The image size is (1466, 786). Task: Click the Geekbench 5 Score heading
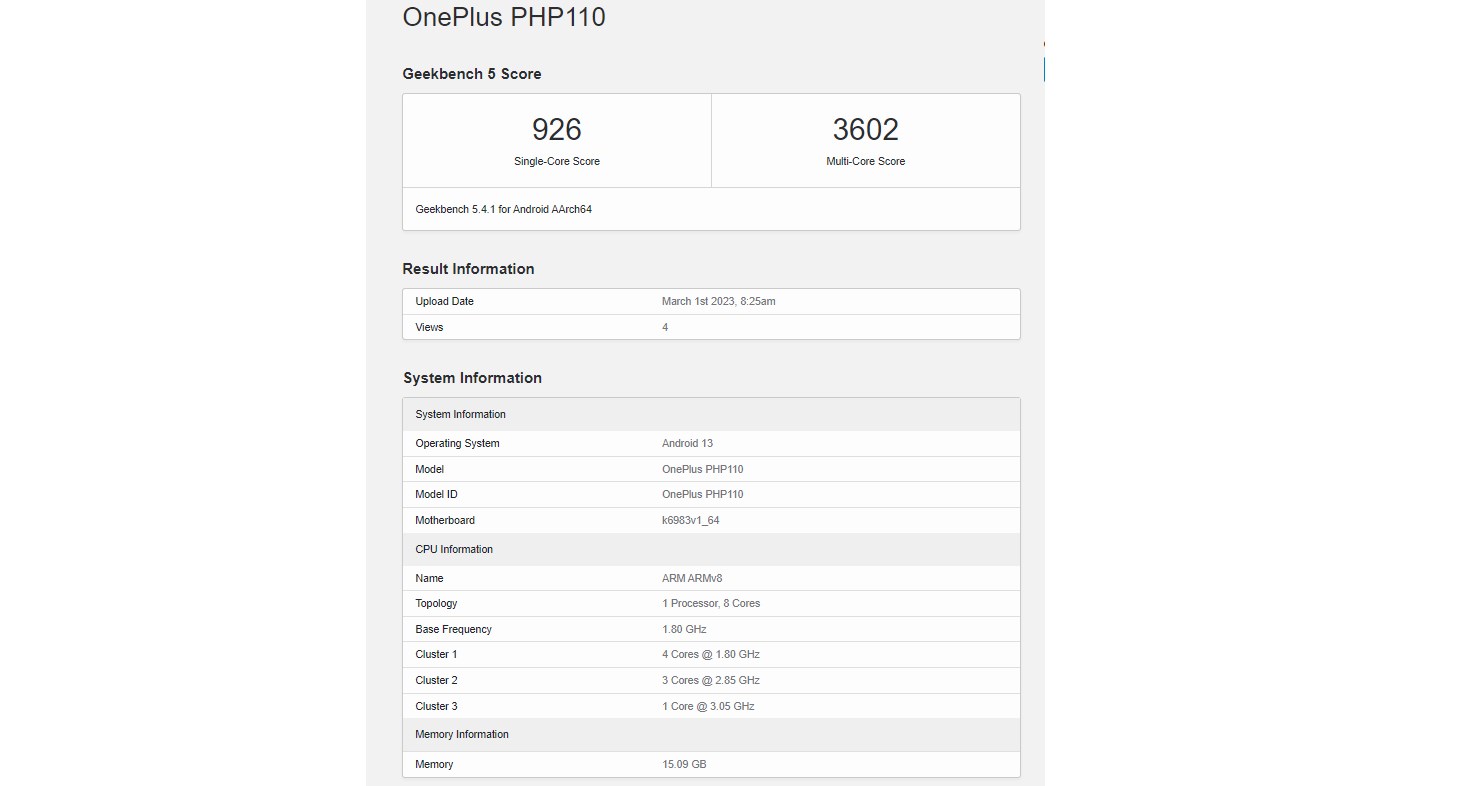pyautogui.click(x=472, y=74)
